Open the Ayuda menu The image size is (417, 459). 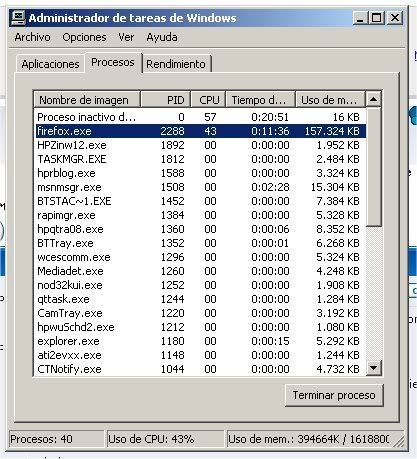pos(162,37)
